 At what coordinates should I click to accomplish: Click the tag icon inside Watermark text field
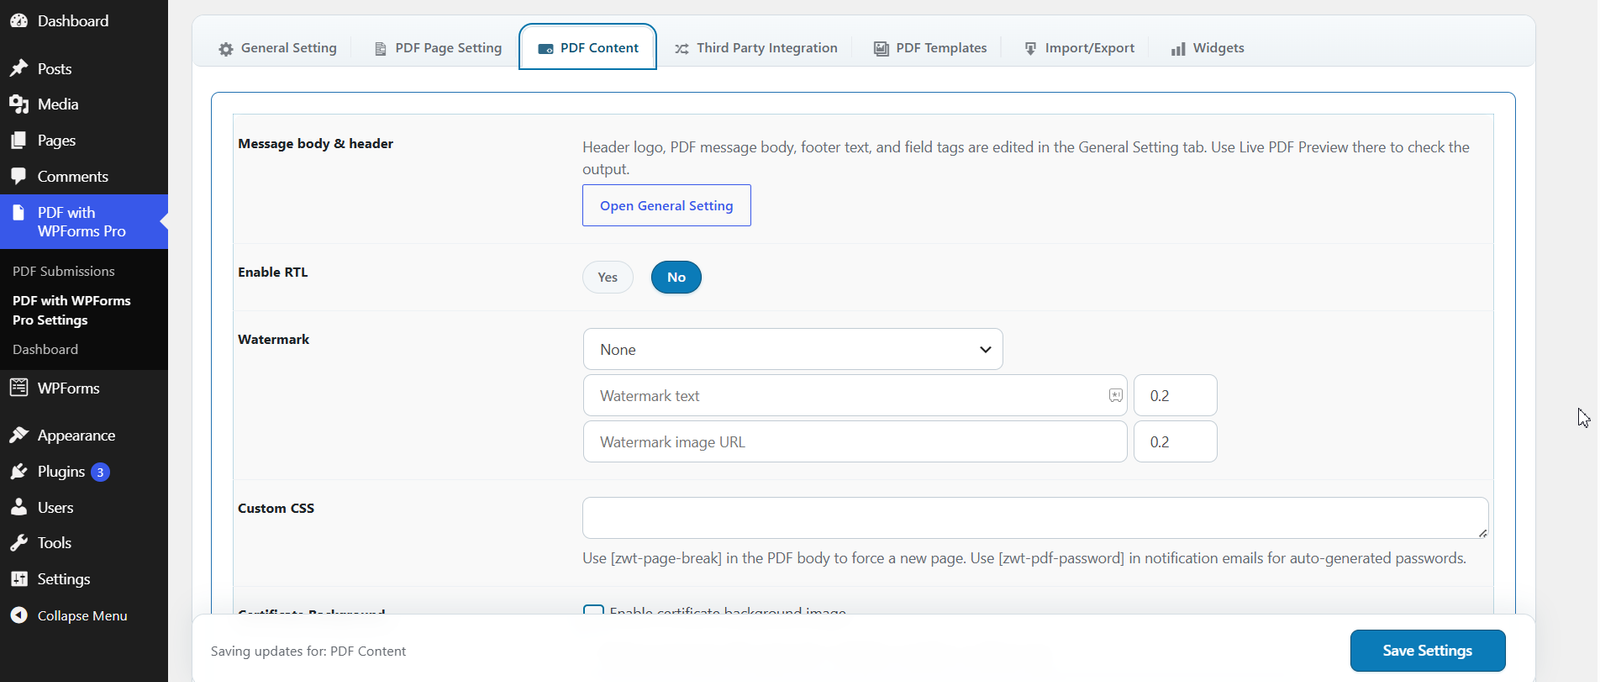1115,396
